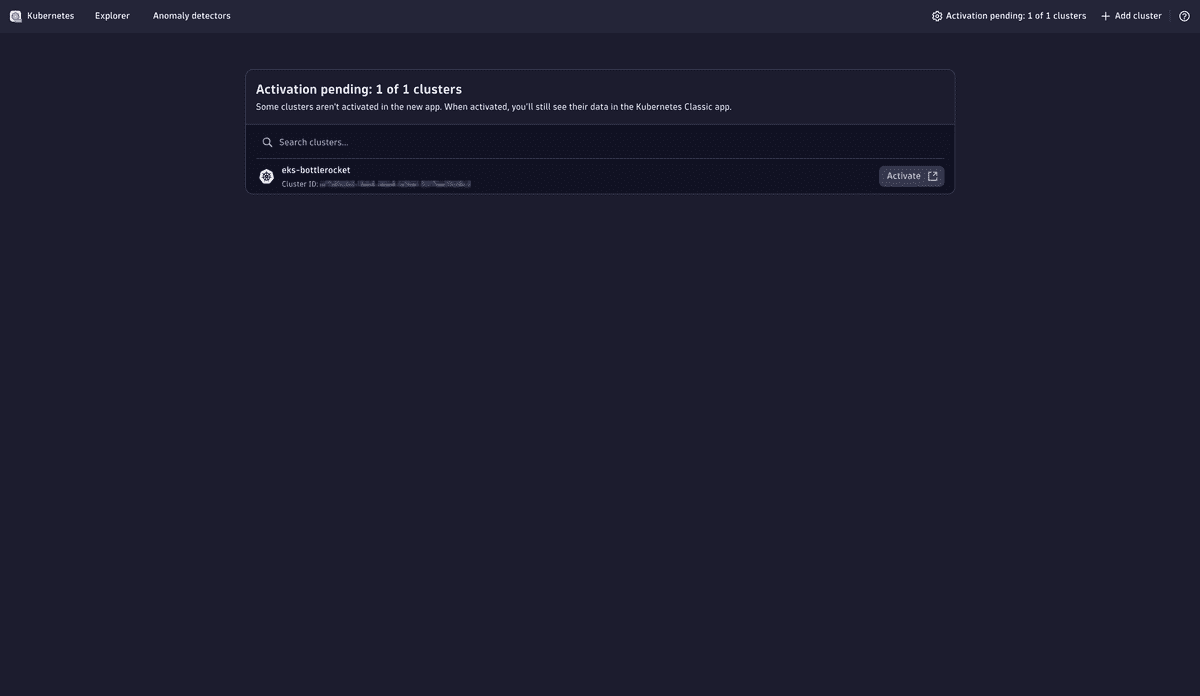Click the magnifier icon in cluster search
Image resolution: width=1200 pixels, height=696 pixels.
[267, 142]
